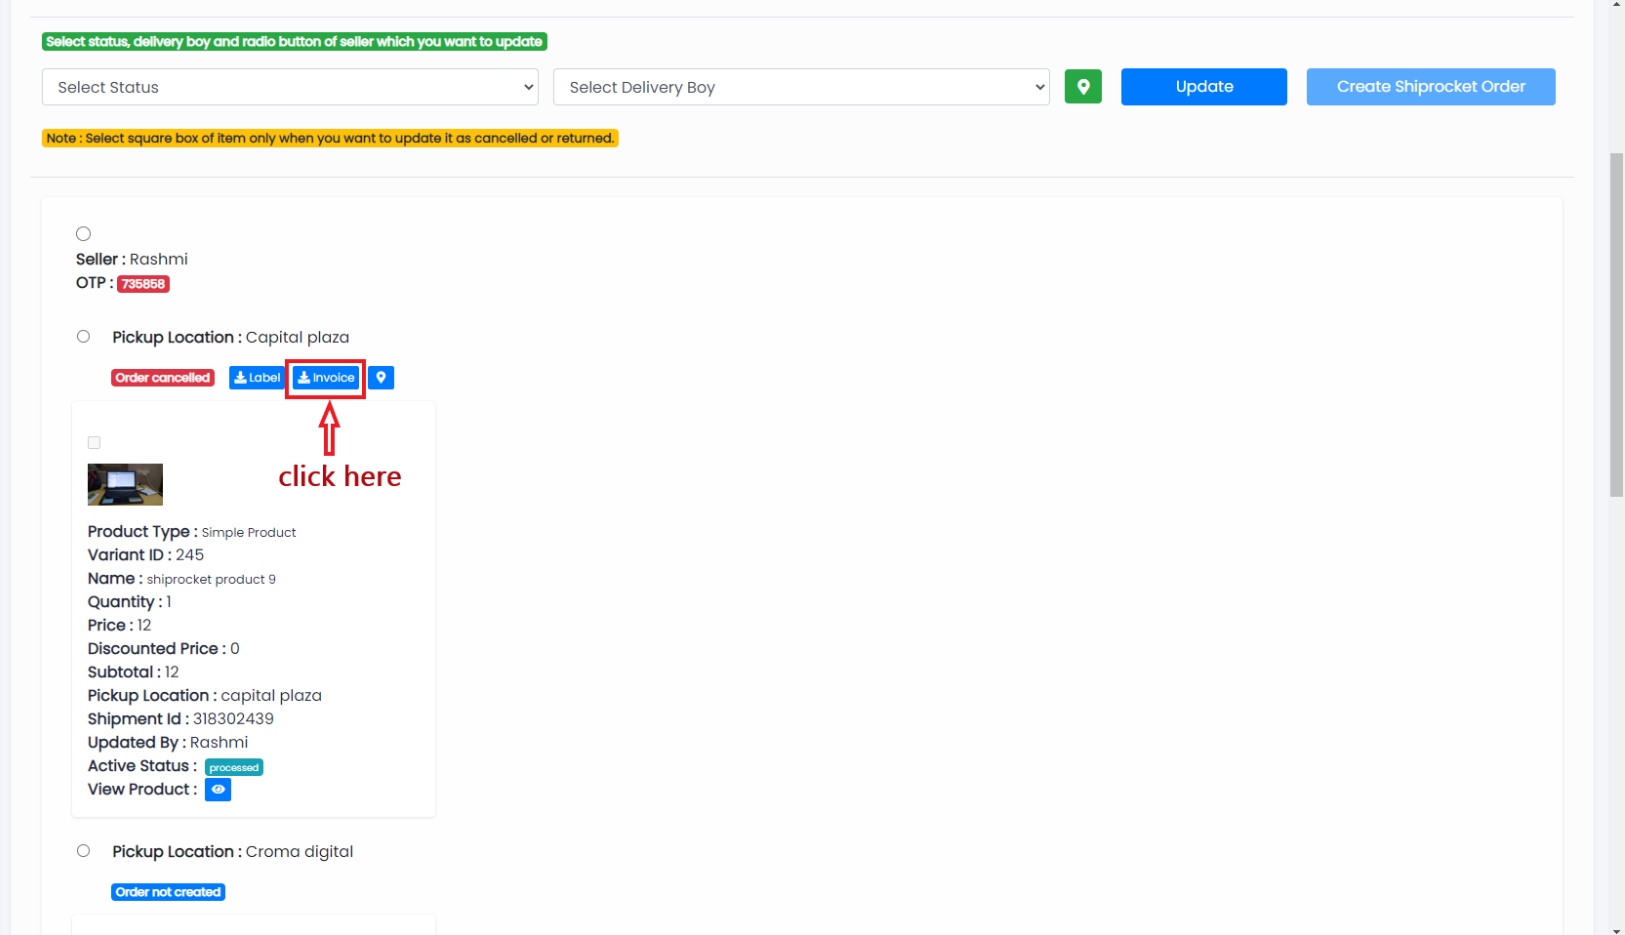Select the Capital plaza pickup location radio
1625x935 pixels.
point(83,336)
